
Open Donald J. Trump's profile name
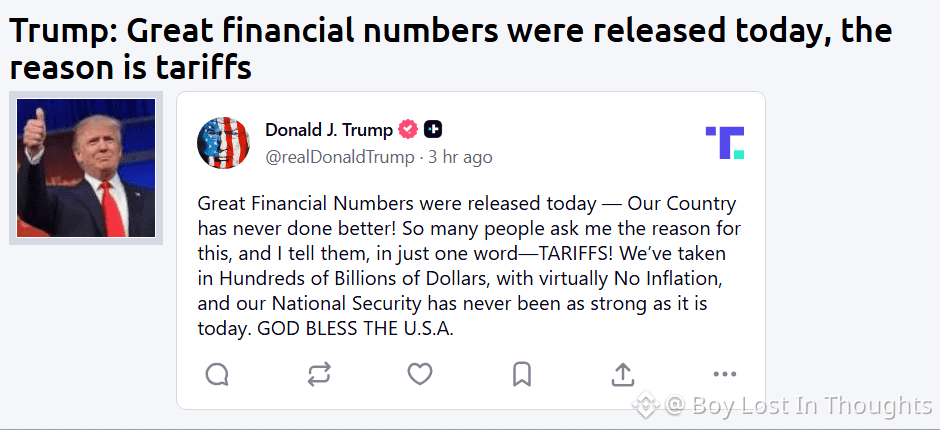(329, 130)
